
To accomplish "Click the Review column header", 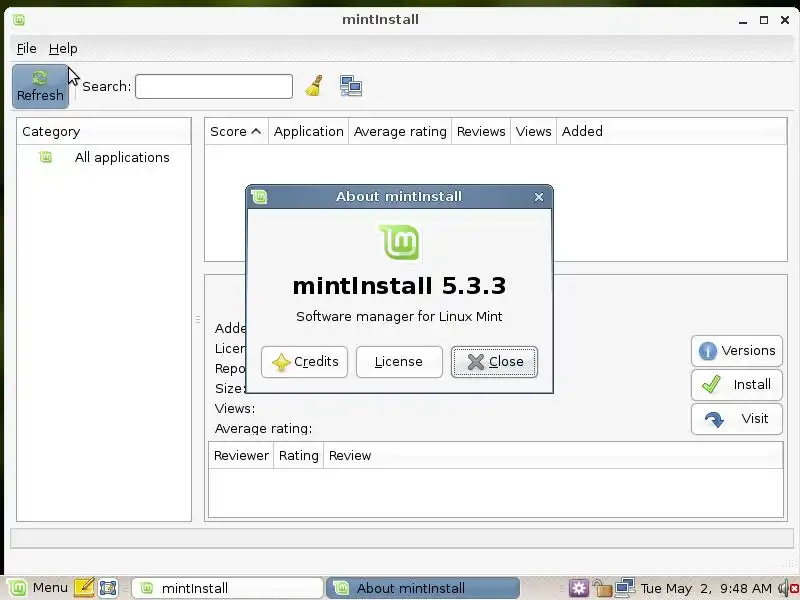I will coord(553,456).
